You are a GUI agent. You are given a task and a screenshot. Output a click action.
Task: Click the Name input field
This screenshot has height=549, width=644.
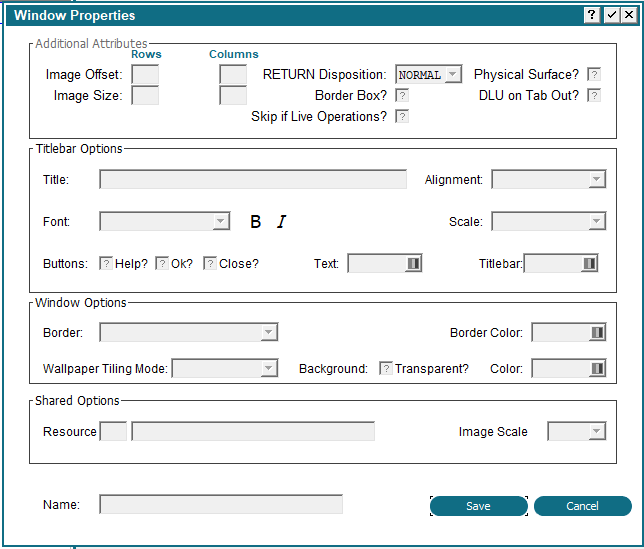pyautogui.click(x=221, y=504)
